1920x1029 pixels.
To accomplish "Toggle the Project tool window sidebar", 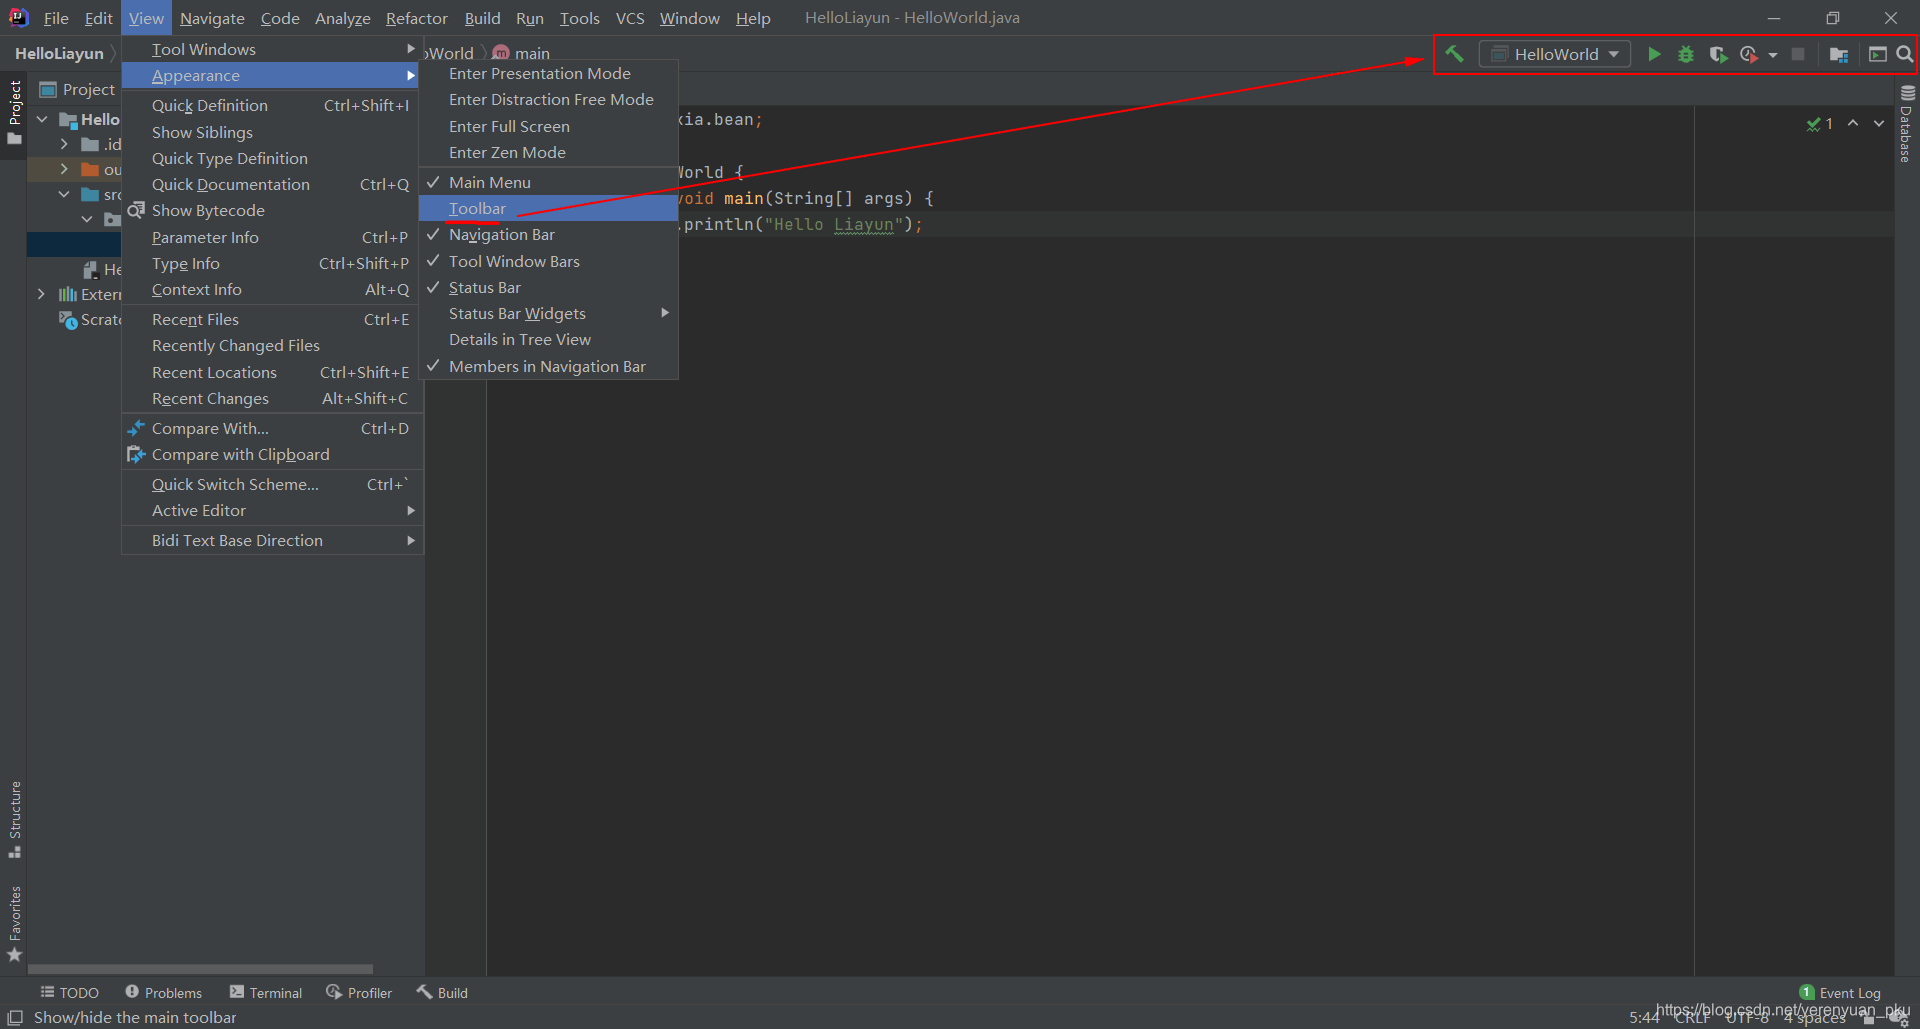I will point(15,111).
